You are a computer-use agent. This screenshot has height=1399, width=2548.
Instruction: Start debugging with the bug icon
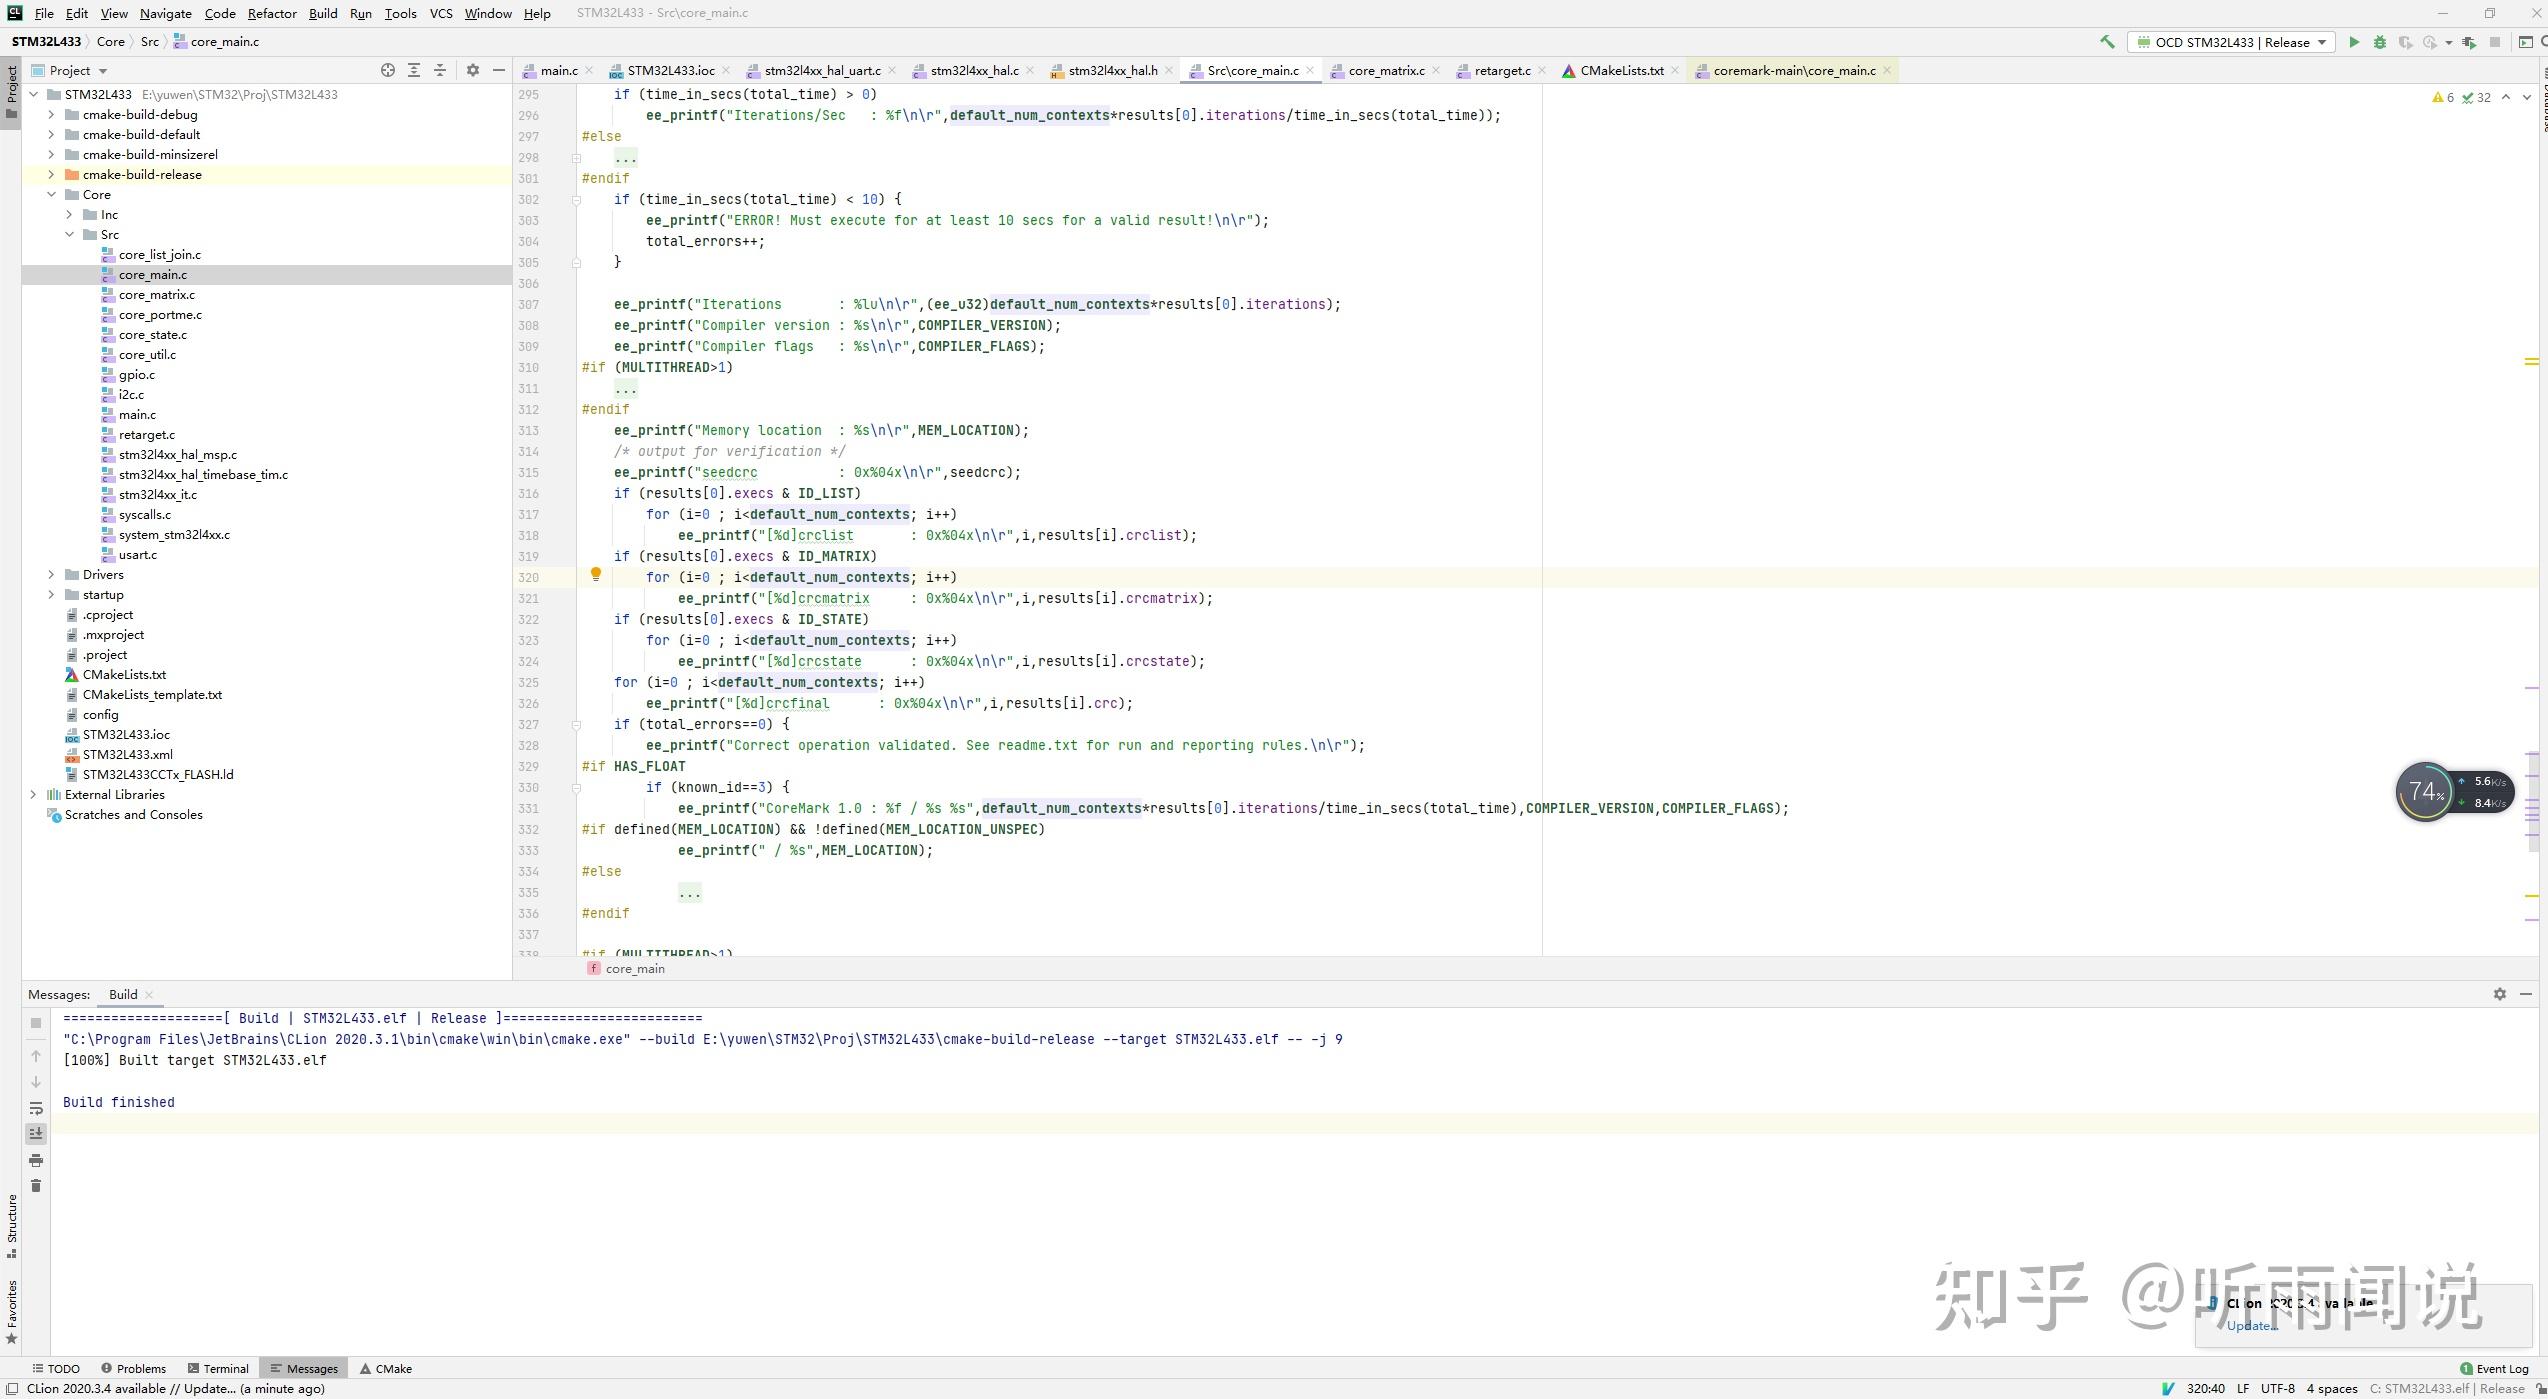pyautogui.click(x=2380, y=42)
